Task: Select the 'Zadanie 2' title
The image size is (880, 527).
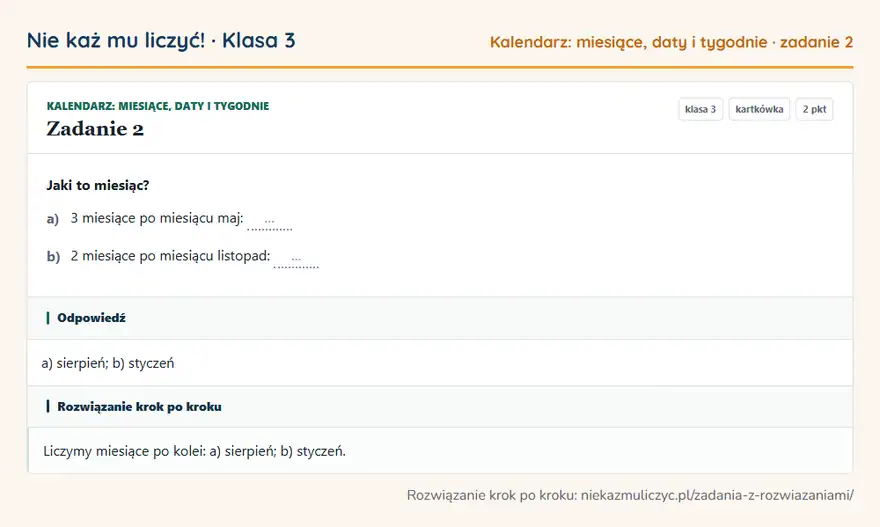Action: point(95,129)
